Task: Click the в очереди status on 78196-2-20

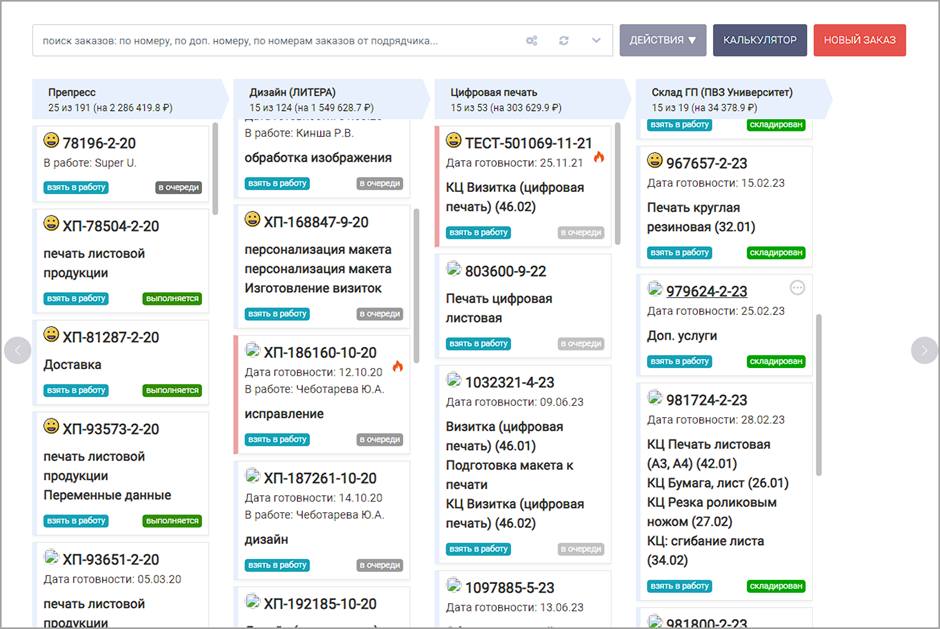Action: click(x=179, y=187)
